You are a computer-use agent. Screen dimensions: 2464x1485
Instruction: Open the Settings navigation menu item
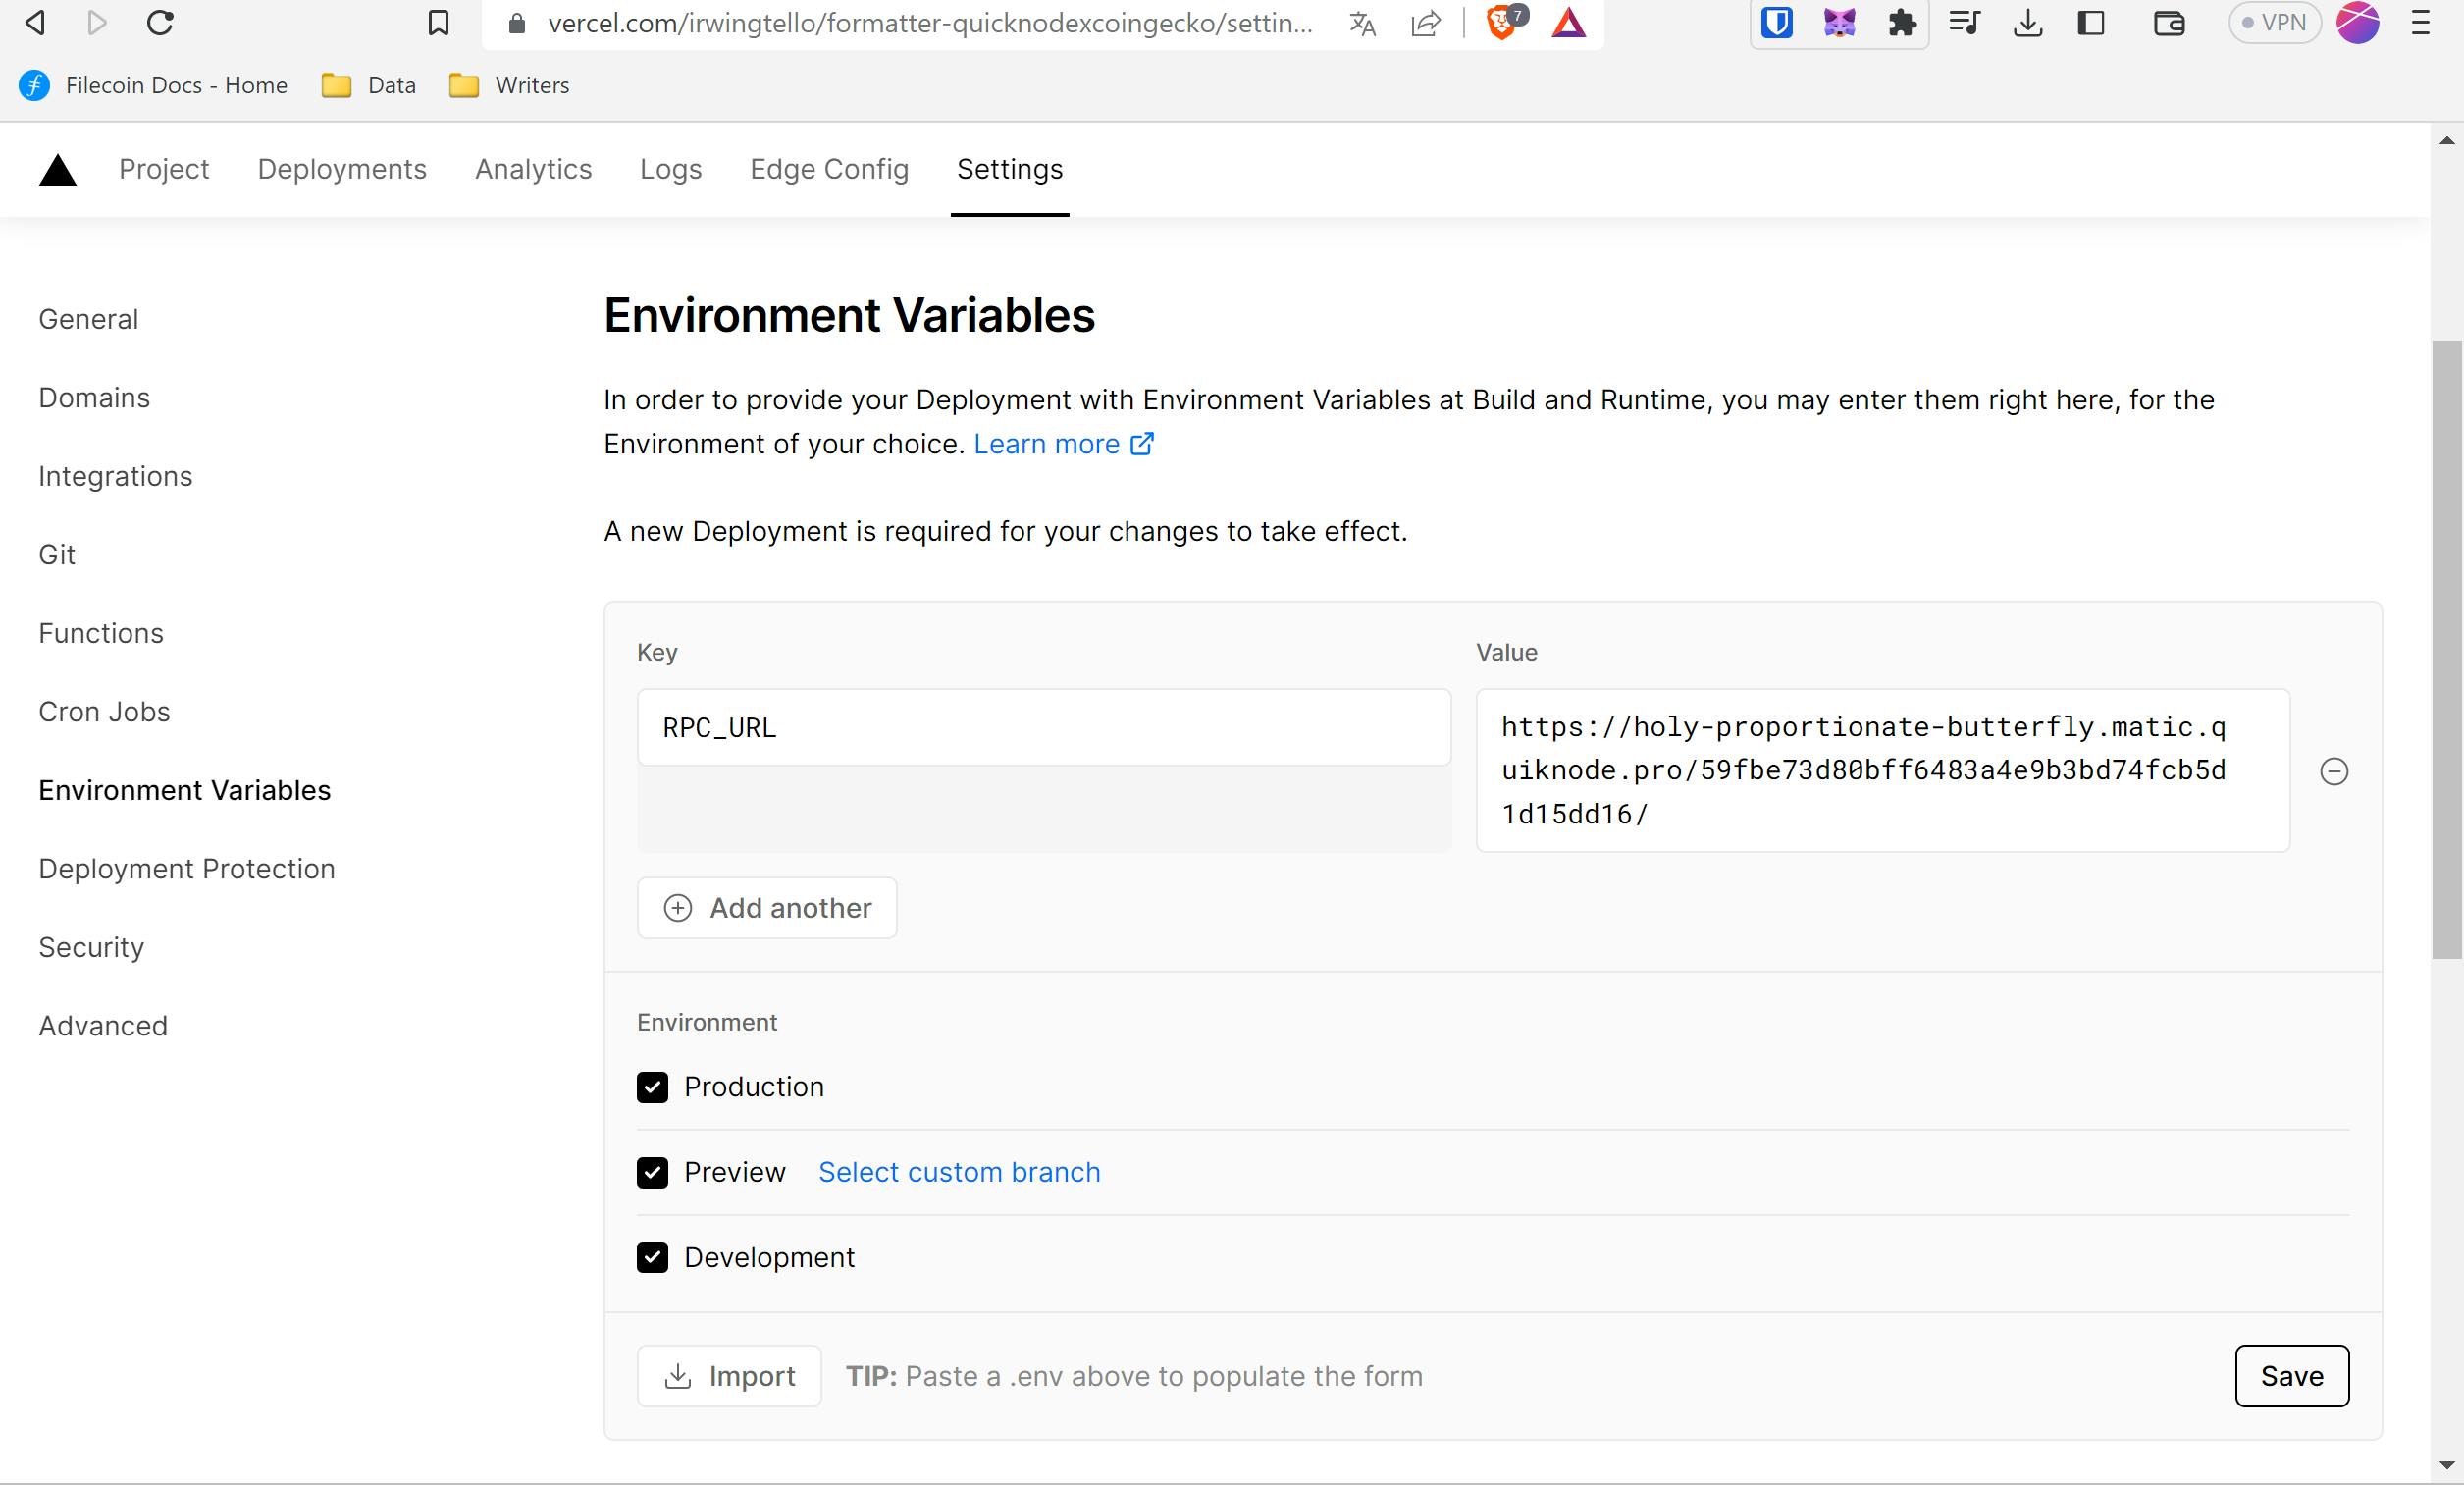[x=1009, y=169]
